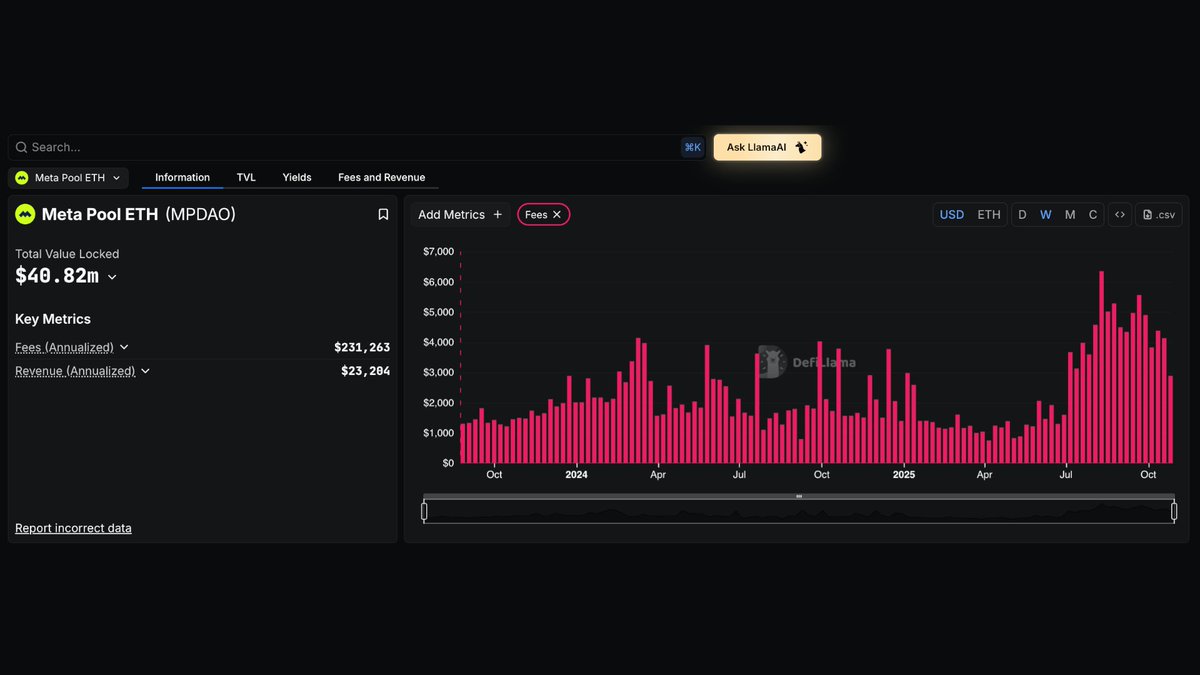Switch to the TVL tab
This screenshot has height=675, width=1200.
click(x=246, y=178)
